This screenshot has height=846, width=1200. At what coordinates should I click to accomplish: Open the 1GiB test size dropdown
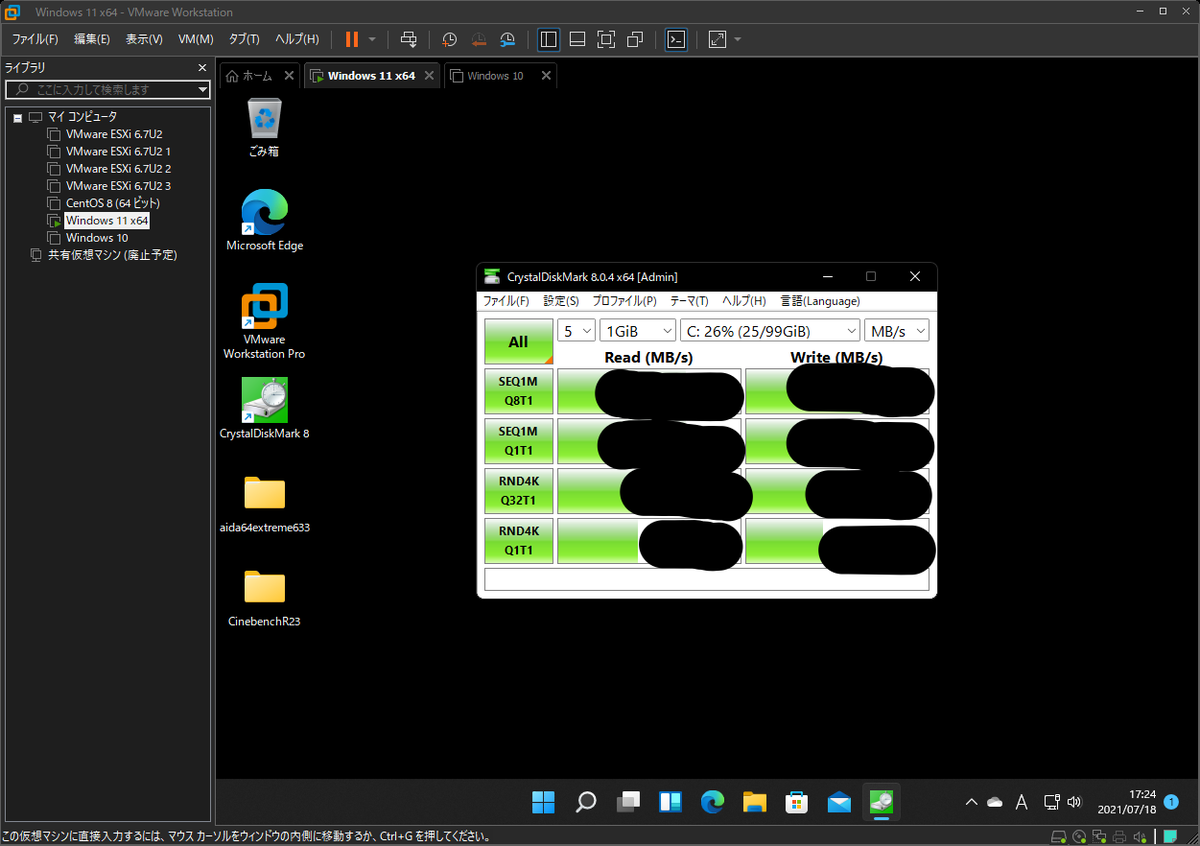[x=638, y=331]
